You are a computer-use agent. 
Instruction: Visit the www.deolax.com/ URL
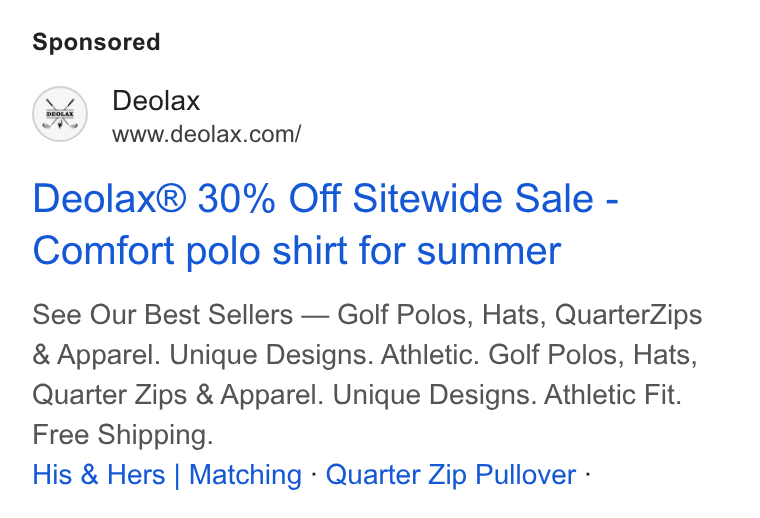(x=206, y=134)
